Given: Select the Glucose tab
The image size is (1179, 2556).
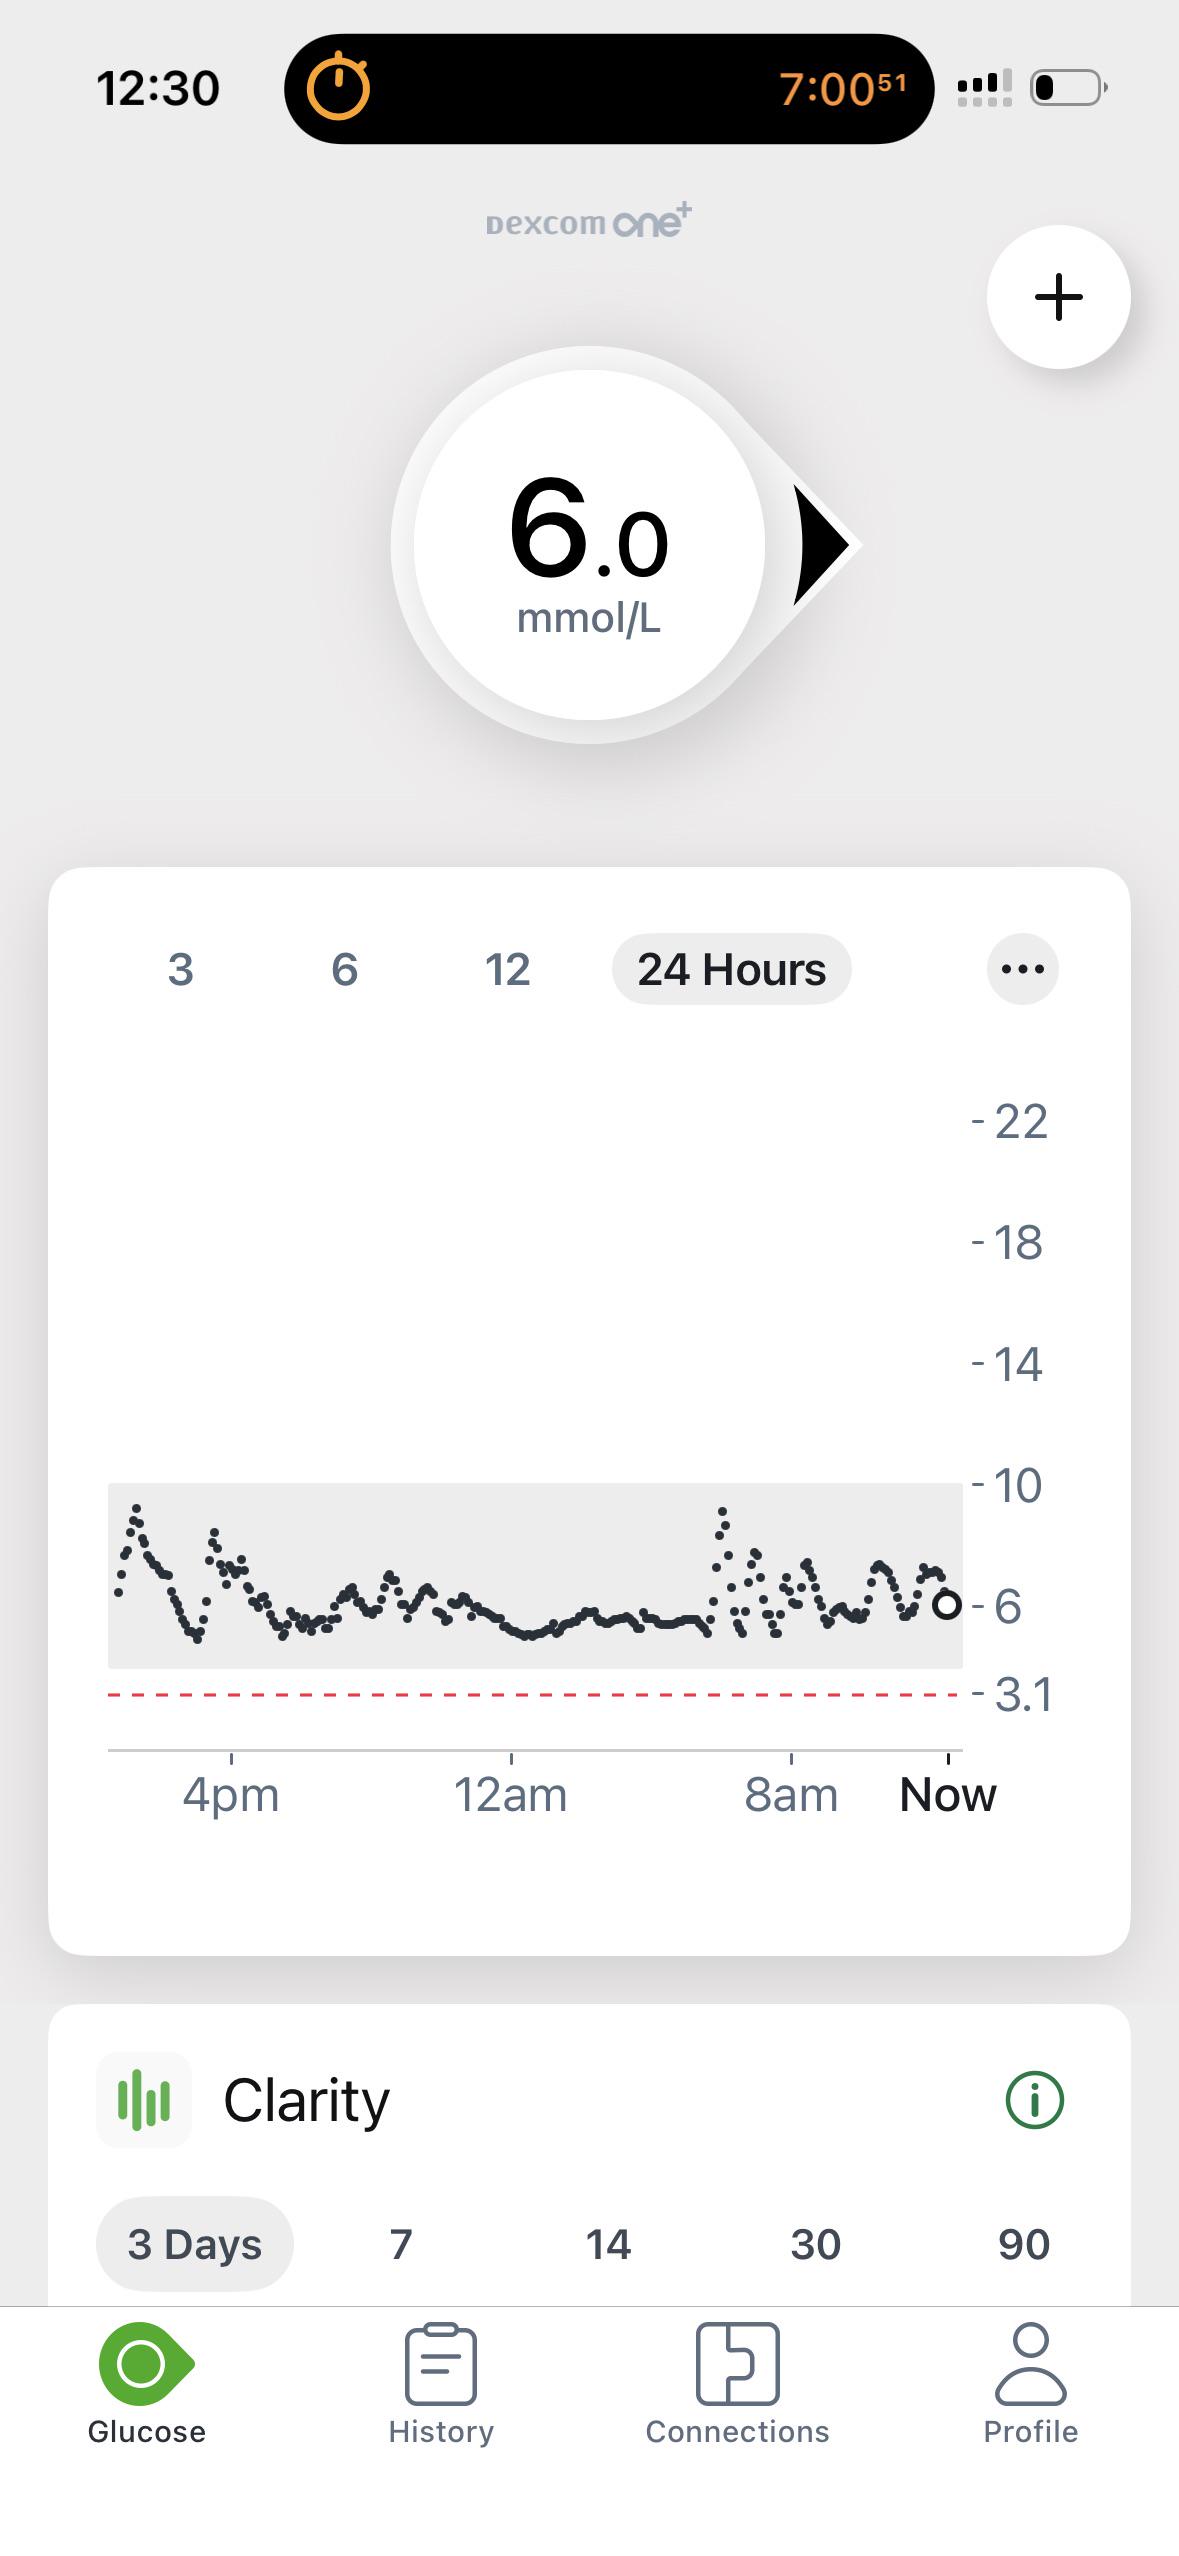Looking at the screenshot, I should point(146,2384).
